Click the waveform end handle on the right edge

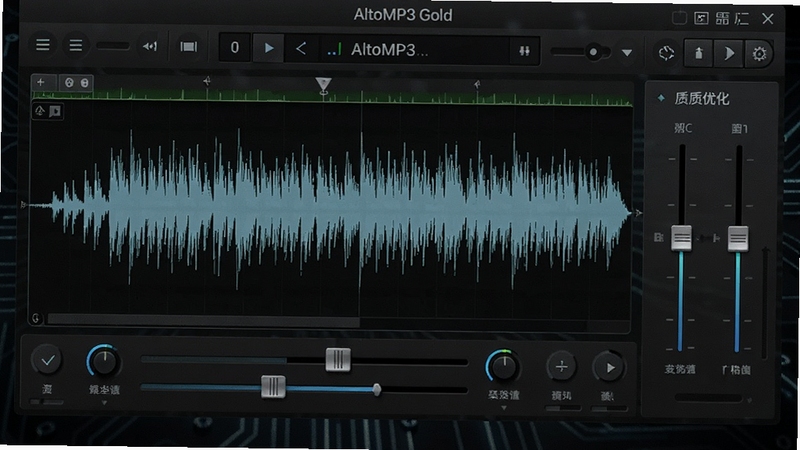(x=638, y=213)
